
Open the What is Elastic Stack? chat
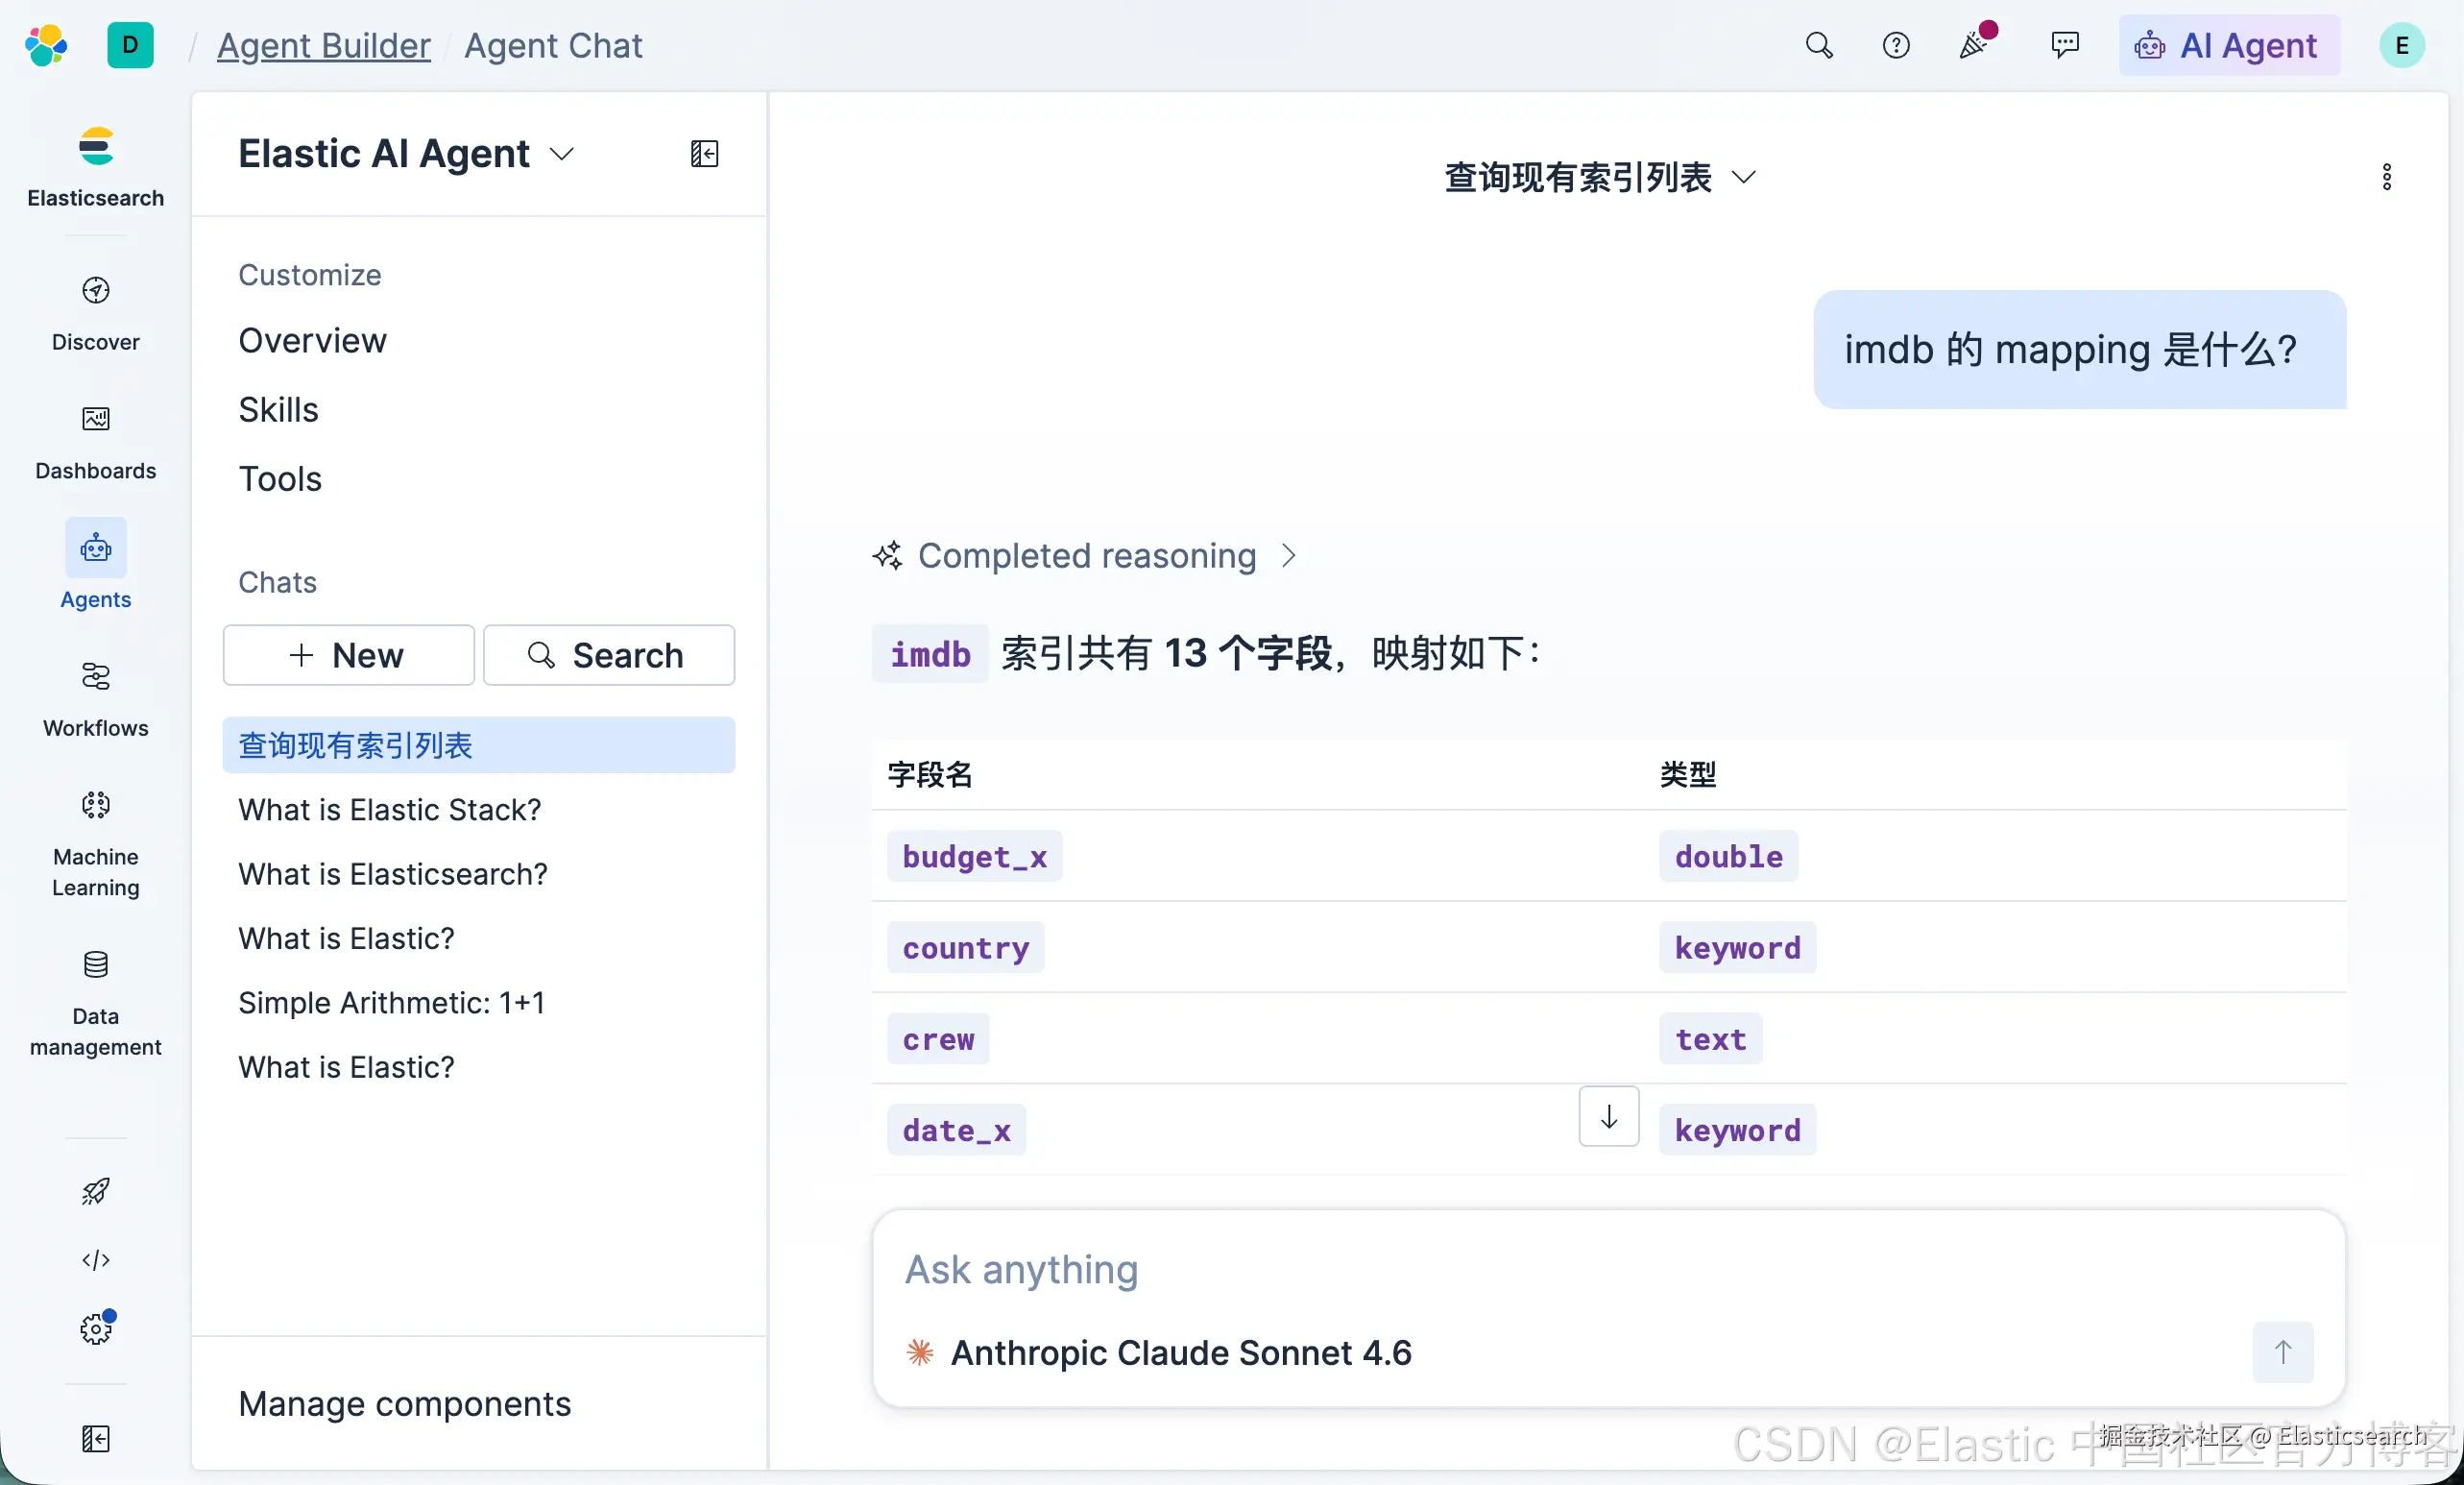click(x=390, y=809)
